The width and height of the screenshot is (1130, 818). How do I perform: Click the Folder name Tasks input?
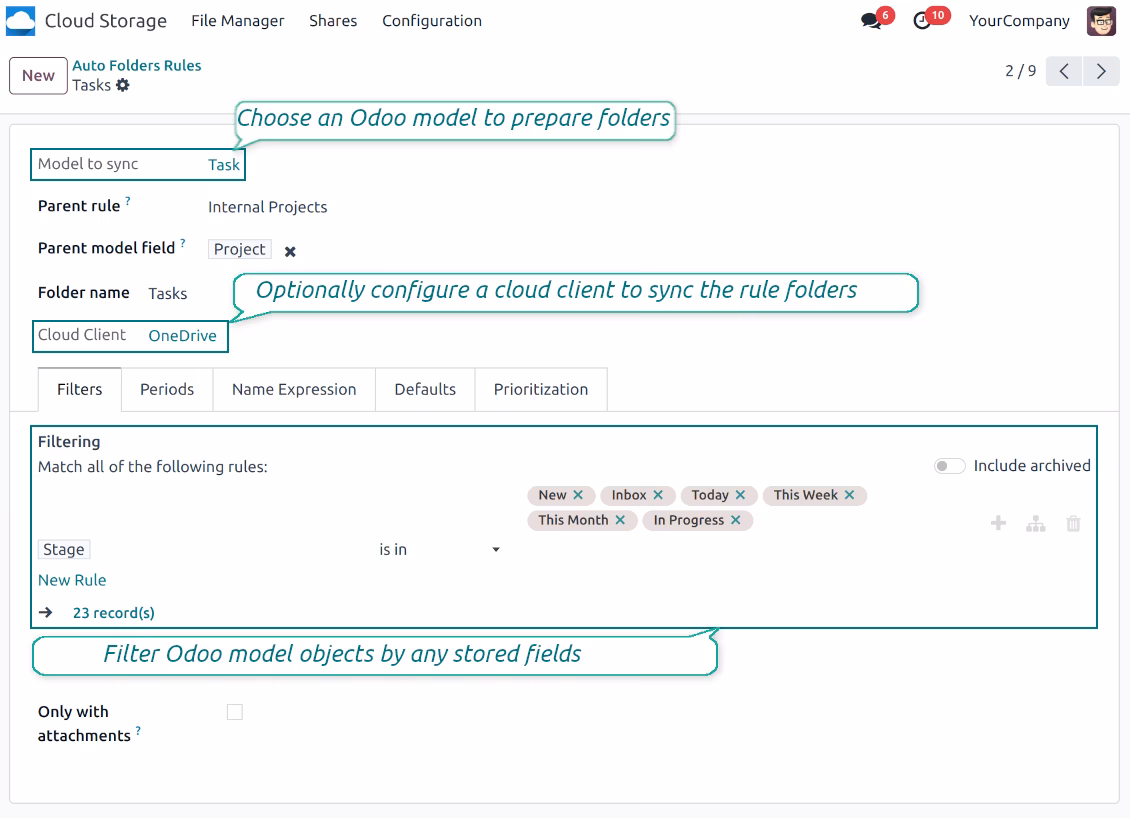click(168, 293)
